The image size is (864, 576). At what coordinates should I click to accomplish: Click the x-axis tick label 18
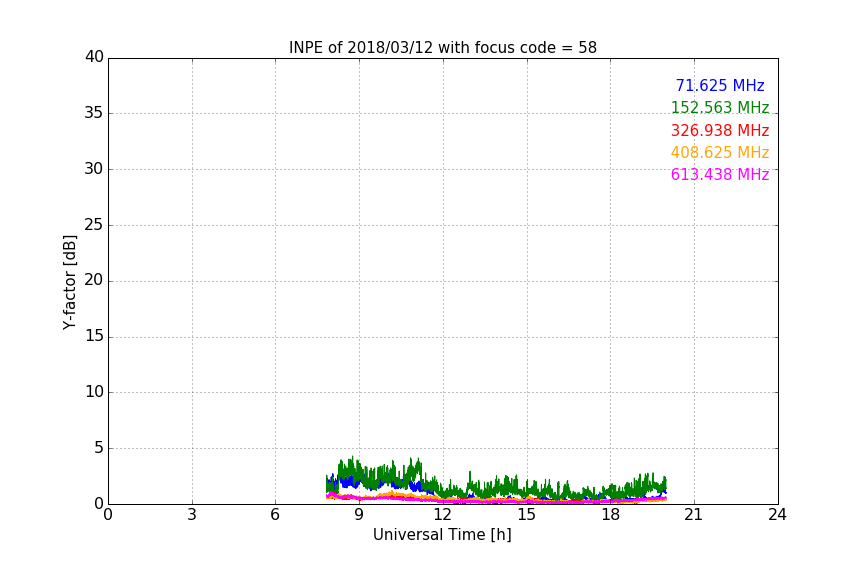(x=610, y=515)
